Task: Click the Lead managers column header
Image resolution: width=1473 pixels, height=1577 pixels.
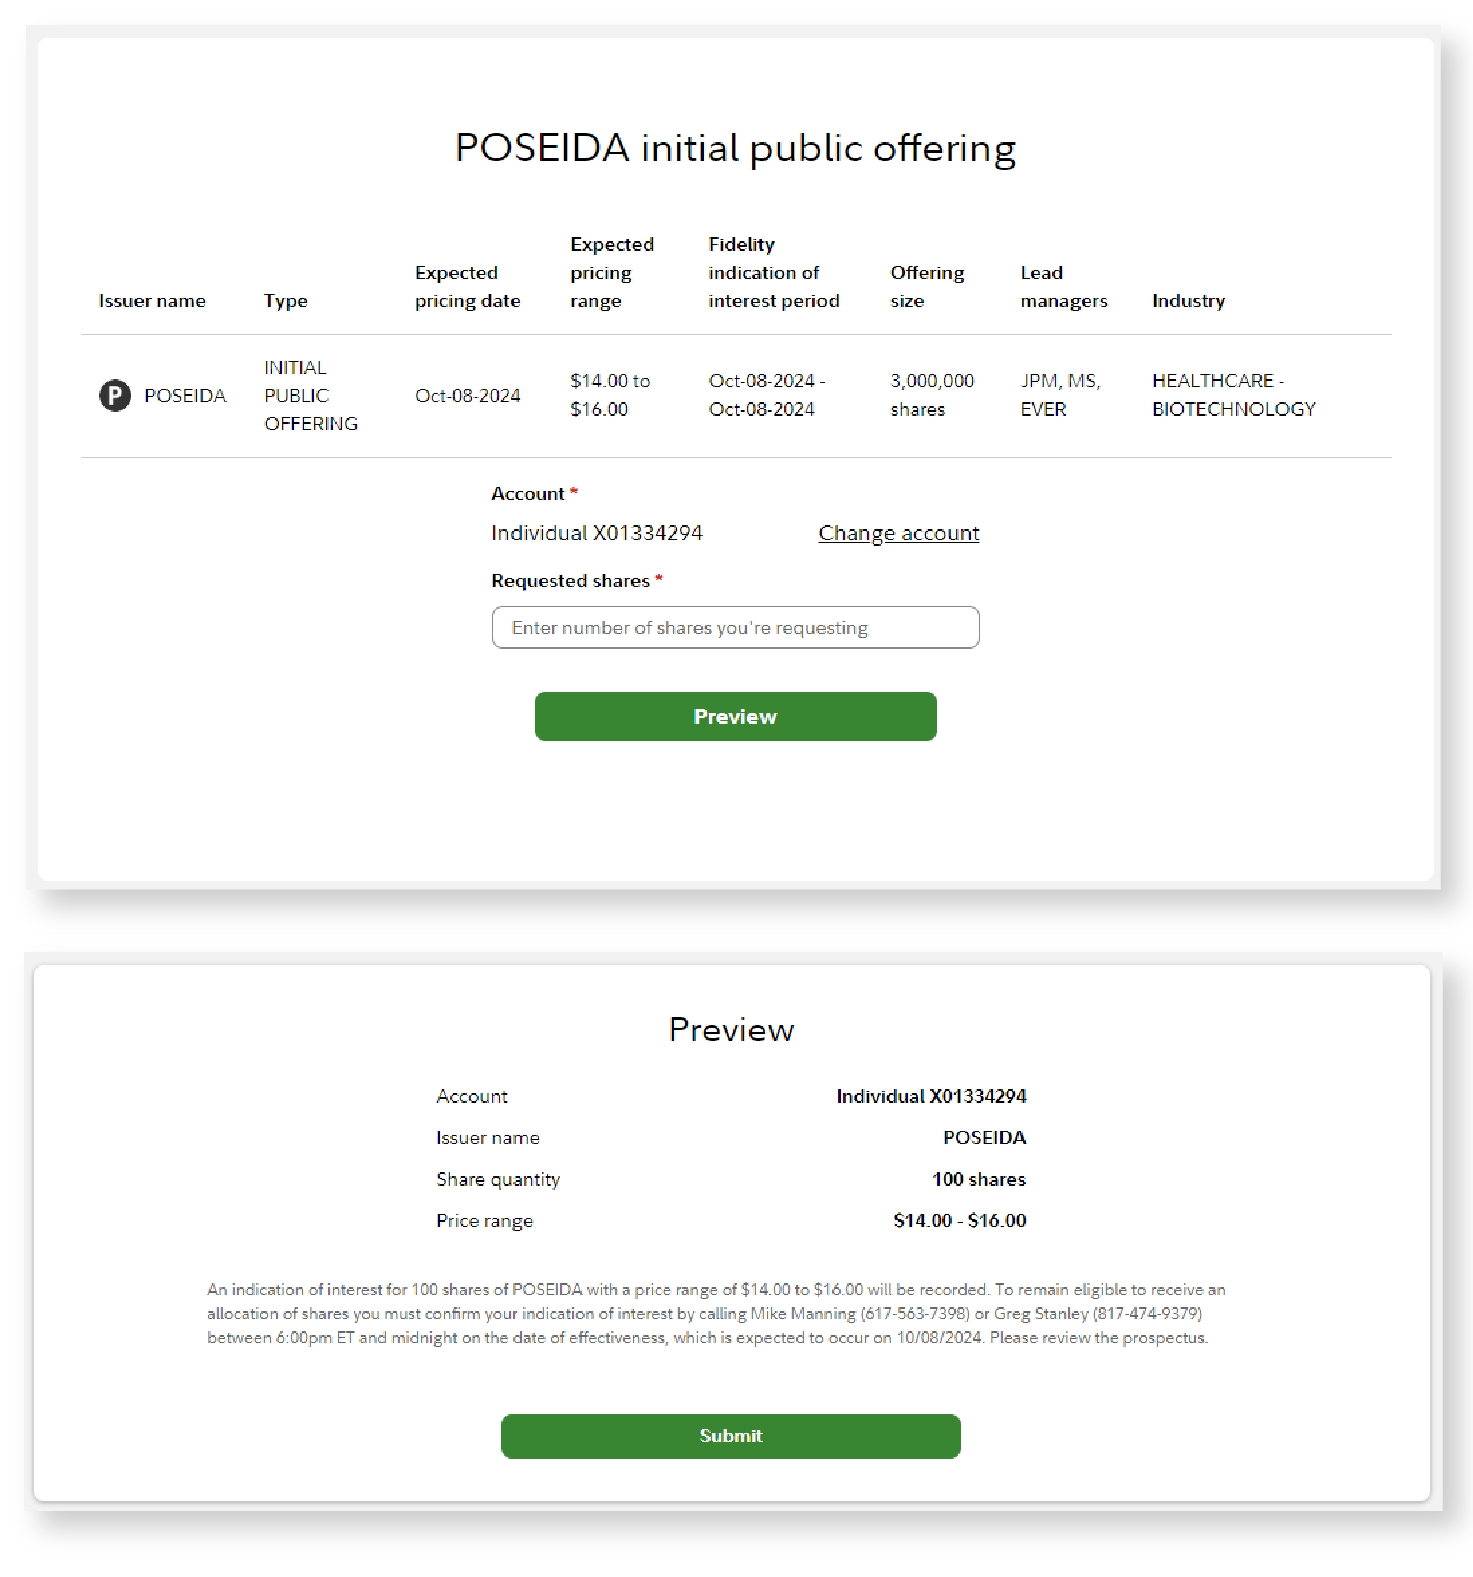Action: pyautogui.click(x=1063, y=287)
